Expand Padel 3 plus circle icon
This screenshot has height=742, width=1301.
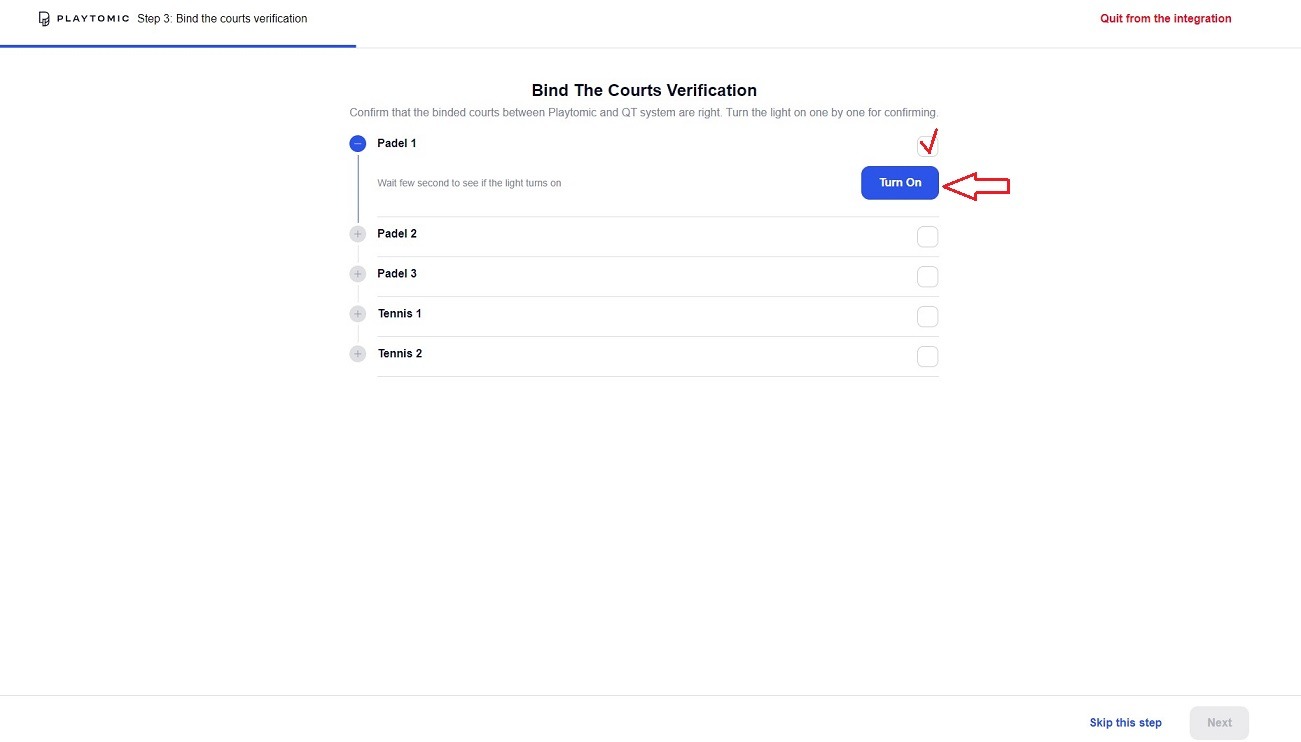[358, 274]
